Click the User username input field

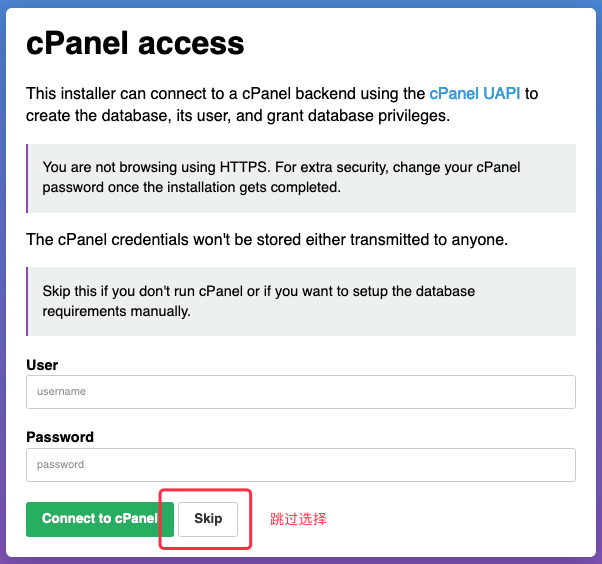tap(300, 392)
